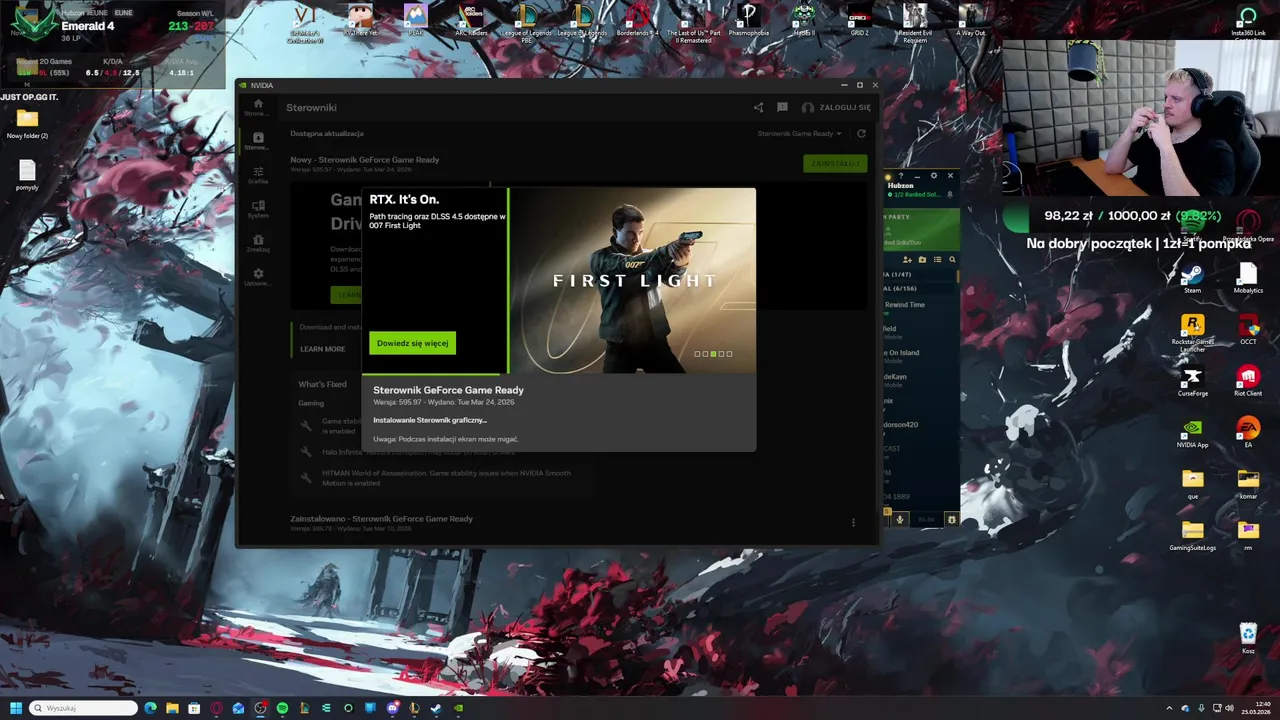
Task: Open Mobalytics desktop file
Action: [1248, 277]
